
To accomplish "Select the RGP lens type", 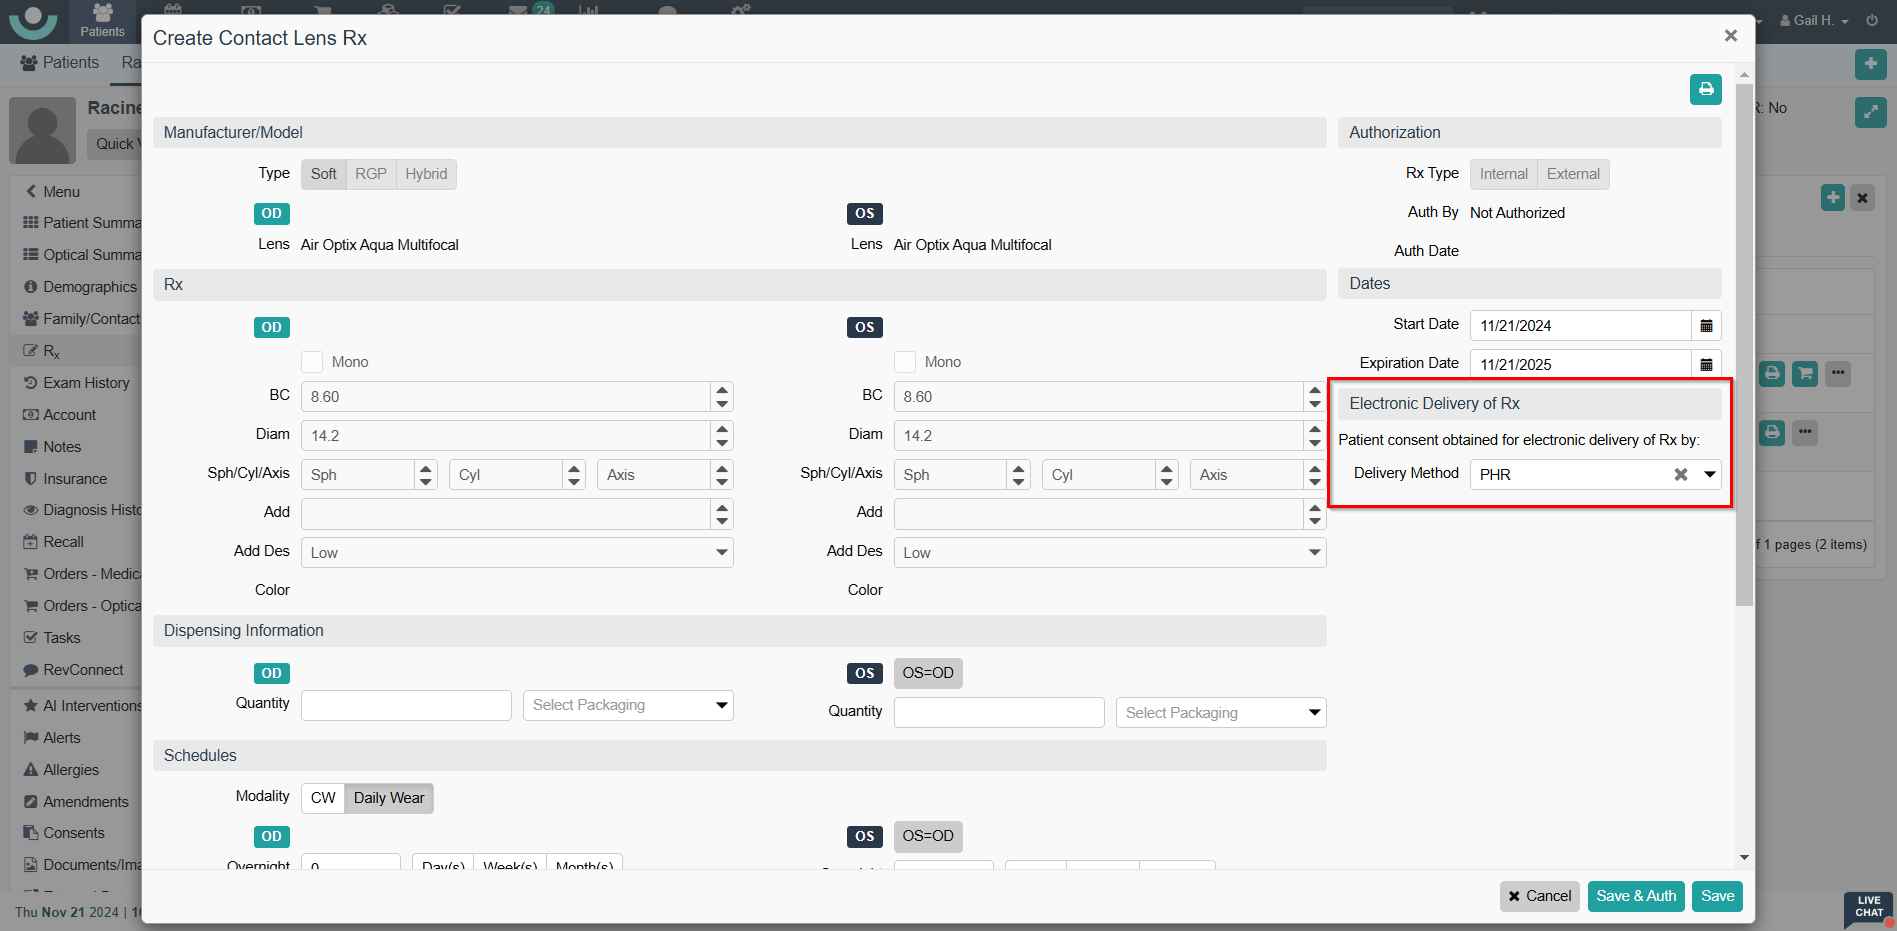I will [x=370, y=174].
